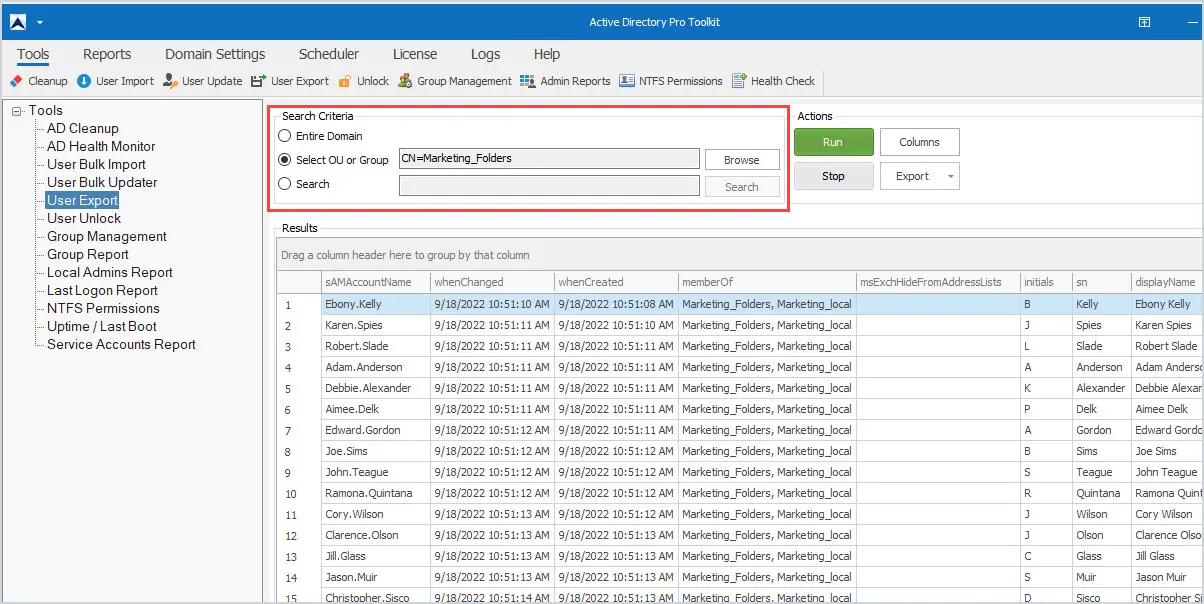Open Admin Reports from the toolbar
This screenshot has height=604, width=1204.
pos(565,81)
